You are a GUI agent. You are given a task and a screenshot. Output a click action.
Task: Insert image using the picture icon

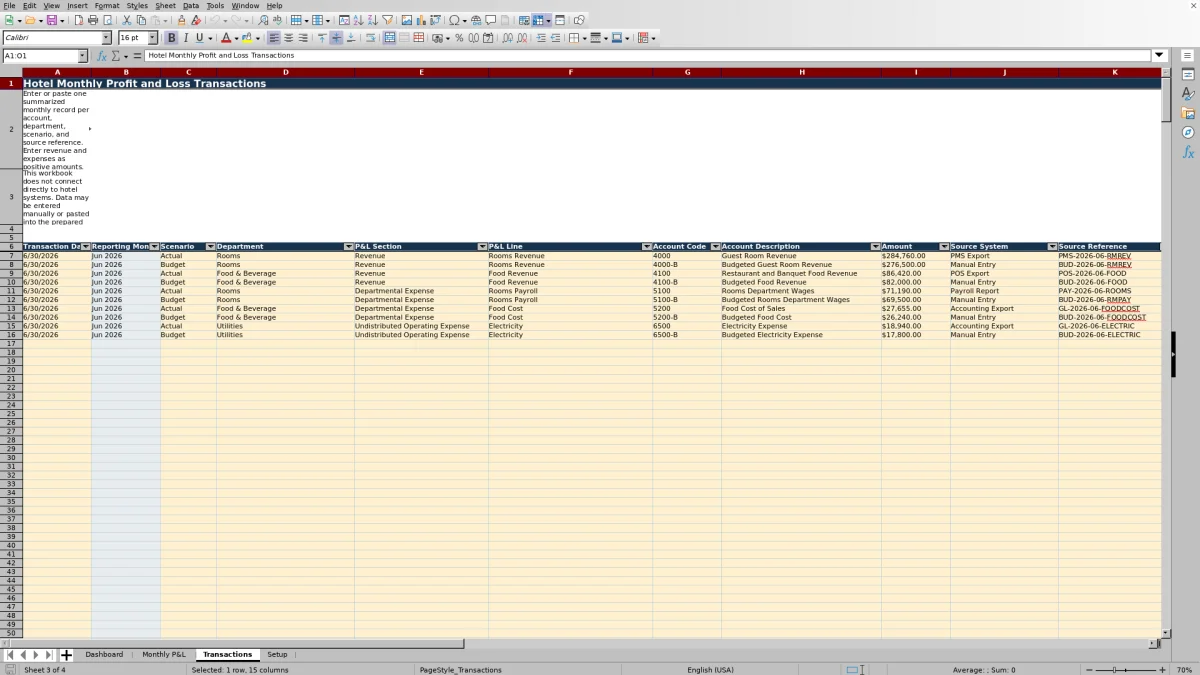click(406, 20)
